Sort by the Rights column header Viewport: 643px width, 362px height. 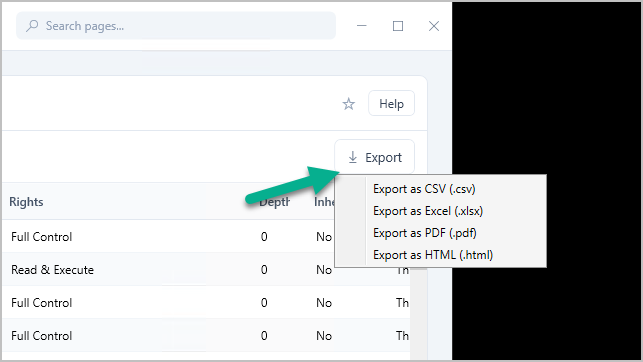(26, 202)
